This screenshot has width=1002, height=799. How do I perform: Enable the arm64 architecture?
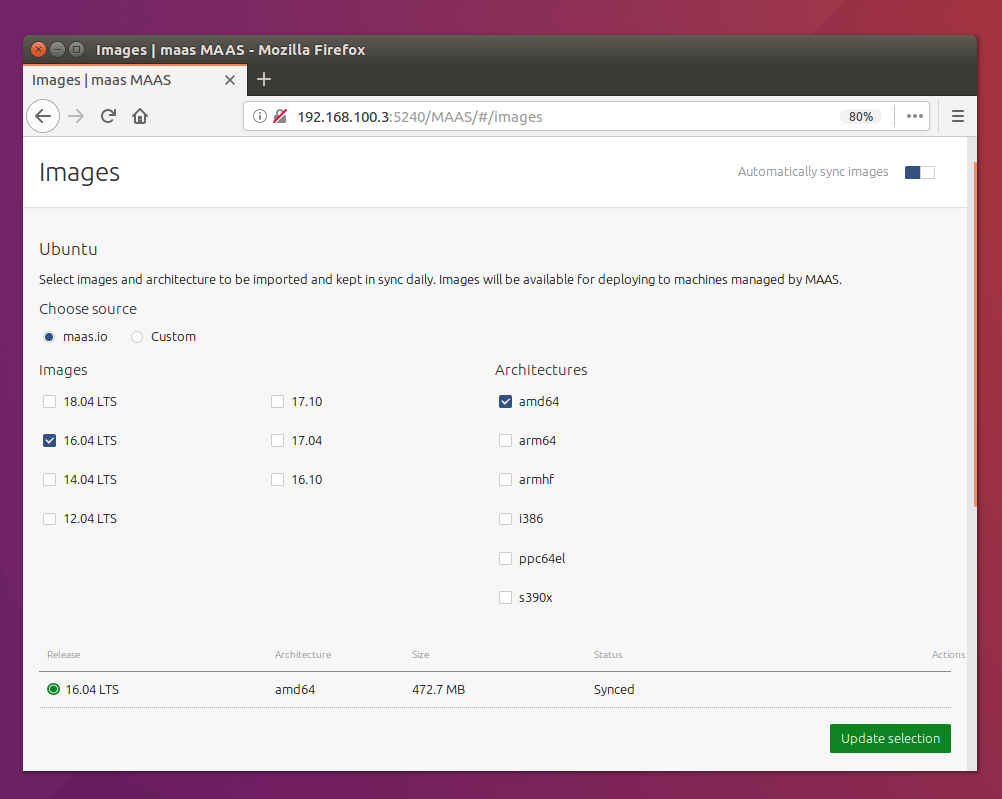[x=505, y=440]
